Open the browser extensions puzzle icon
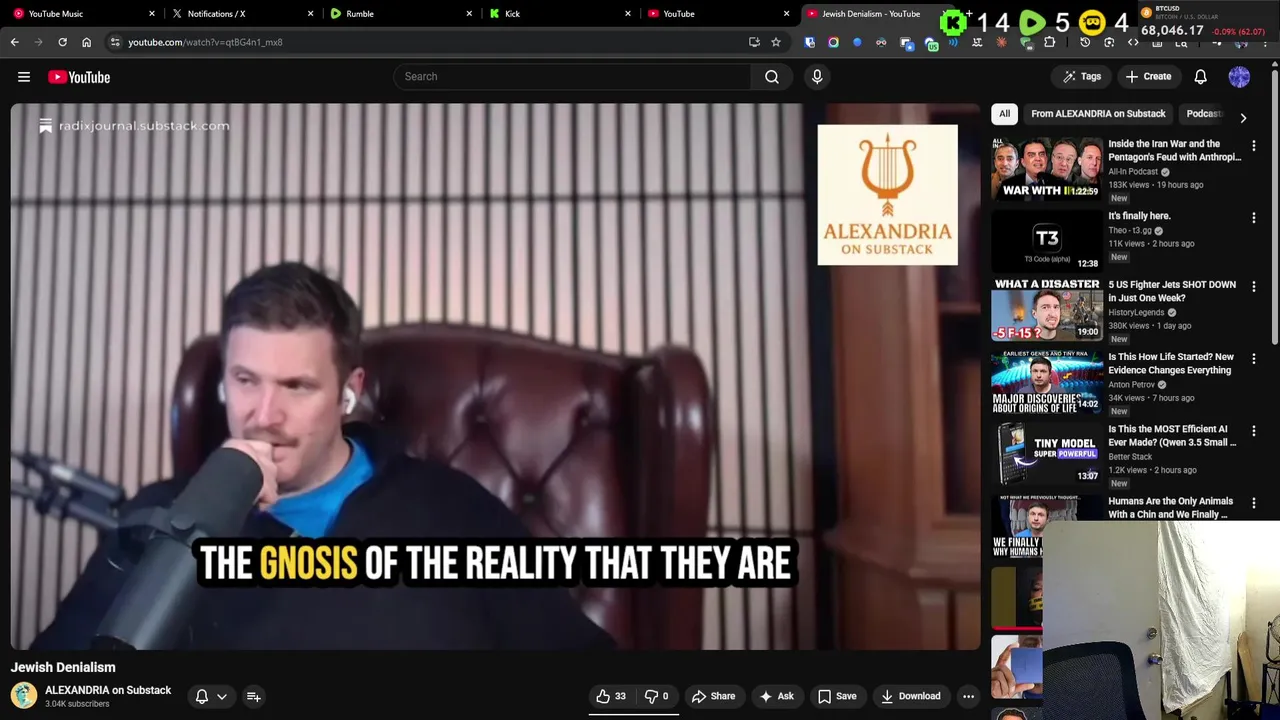The width and height of the screenshot is (1280, 720). point(1049,42)
